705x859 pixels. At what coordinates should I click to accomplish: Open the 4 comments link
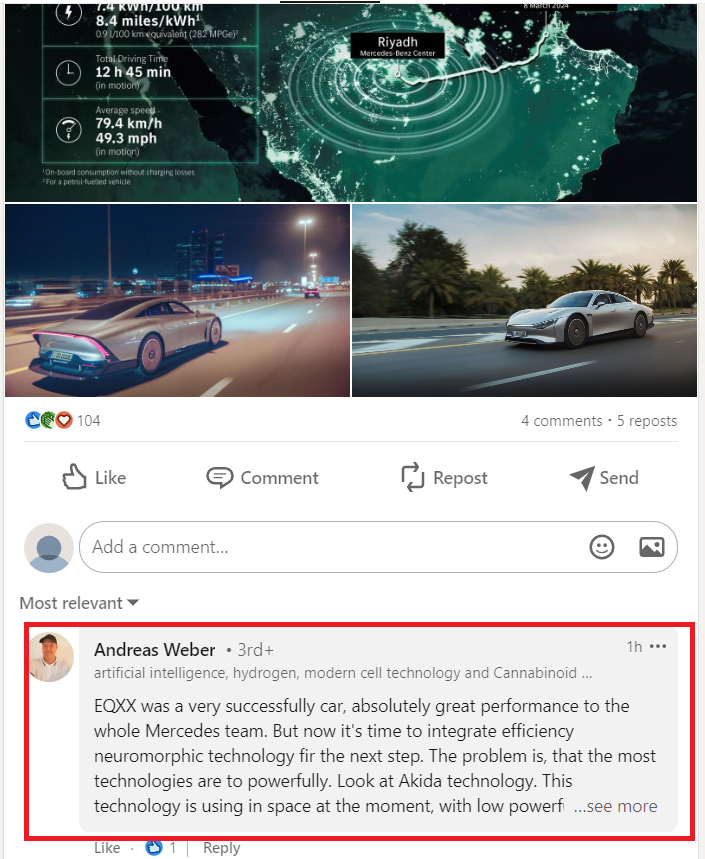561,421
